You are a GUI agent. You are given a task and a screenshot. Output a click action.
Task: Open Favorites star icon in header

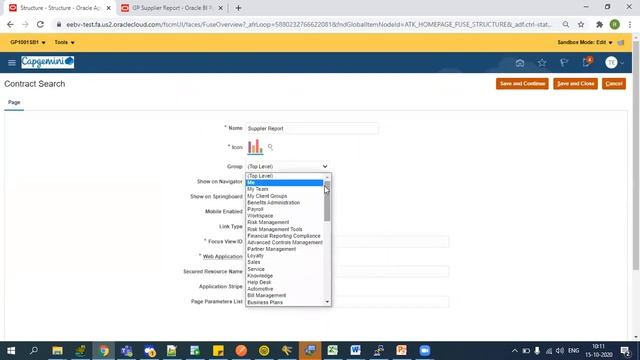(x=542, y=63)
